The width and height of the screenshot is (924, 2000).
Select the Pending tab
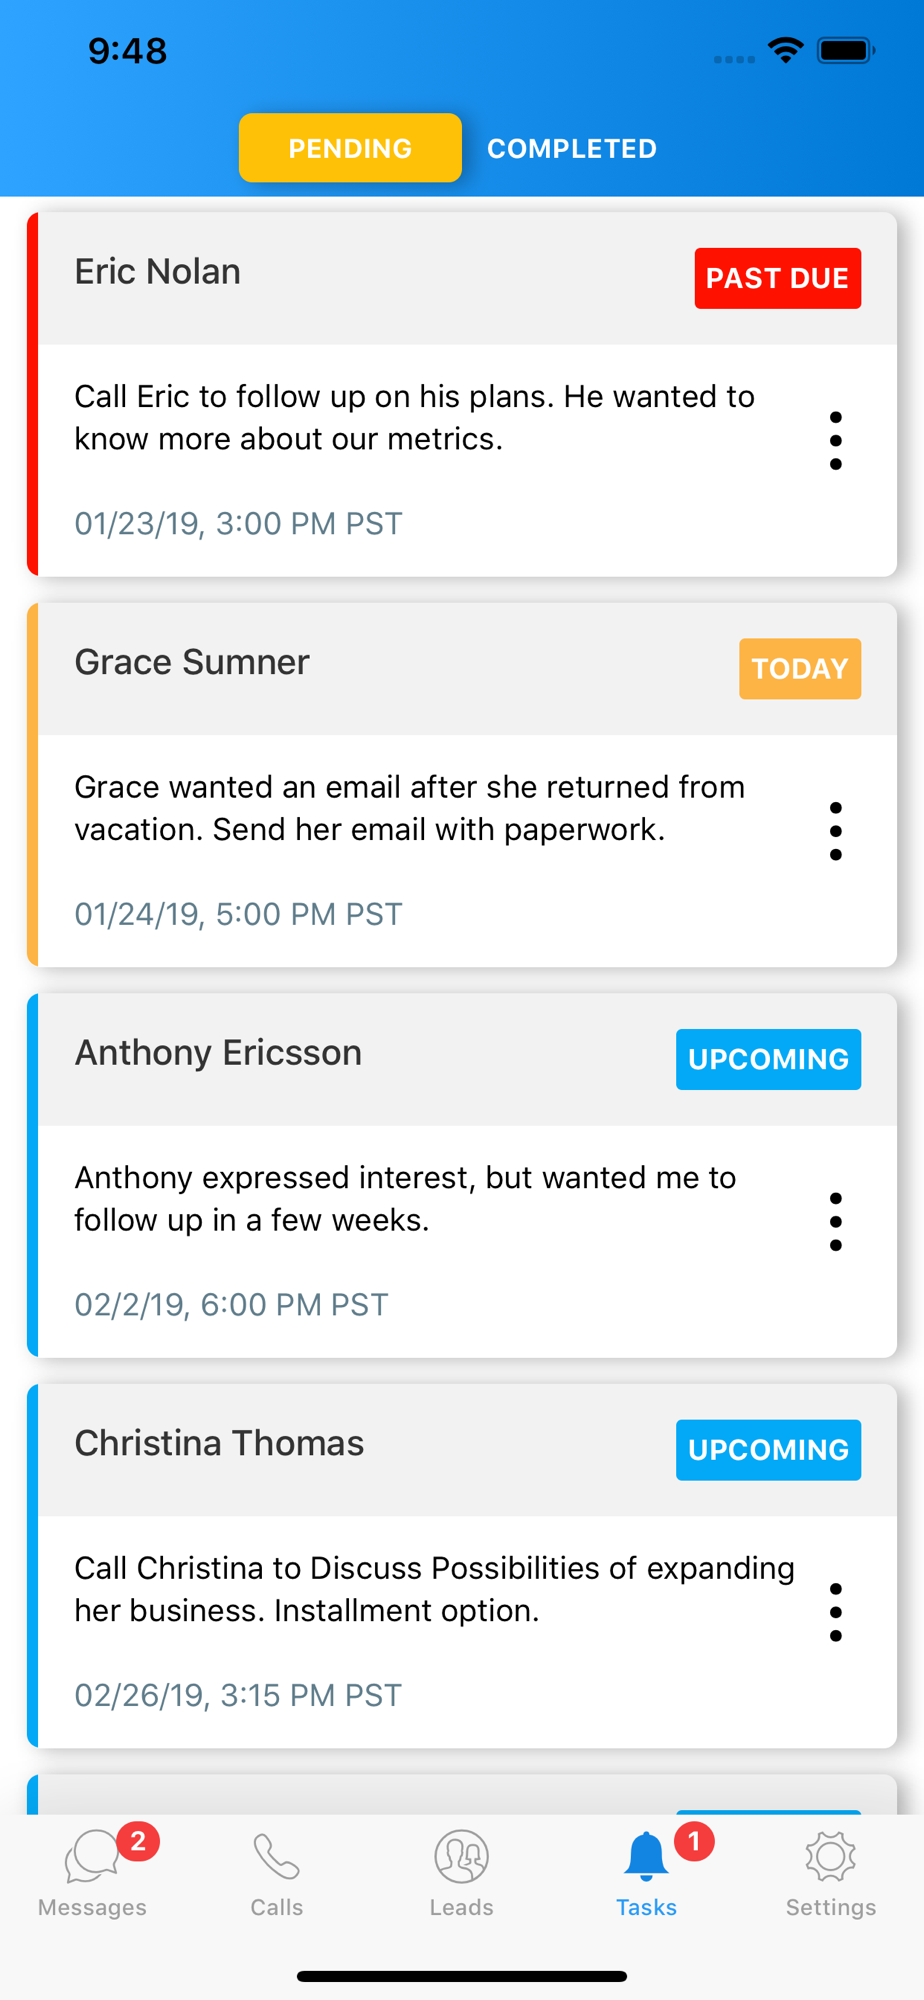coord(350,148)
